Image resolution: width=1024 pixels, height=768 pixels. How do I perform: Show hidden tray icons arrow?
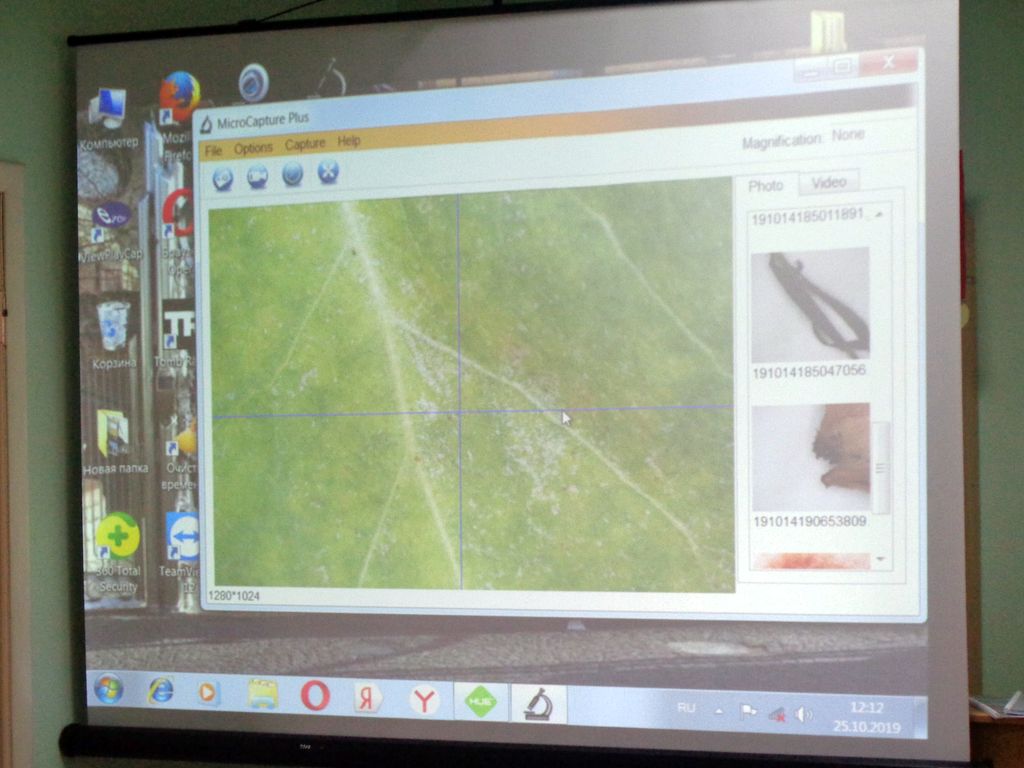718,711
